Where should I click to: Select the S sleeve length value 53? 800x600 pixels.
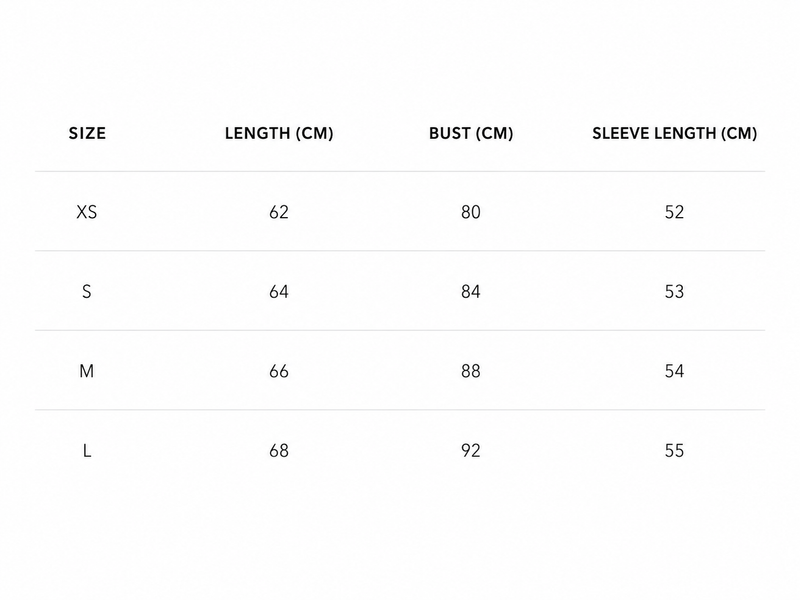click(674, 291)
